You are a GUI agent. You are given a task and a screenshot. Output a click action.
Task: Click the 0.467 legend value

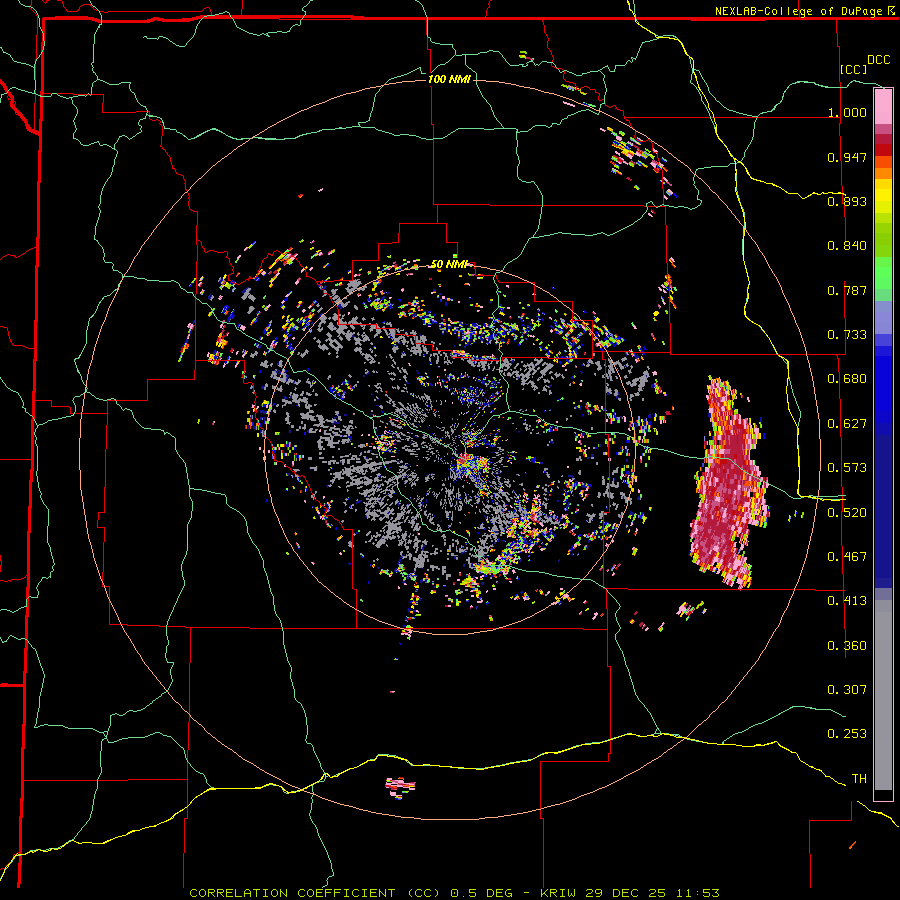point(847,557)
